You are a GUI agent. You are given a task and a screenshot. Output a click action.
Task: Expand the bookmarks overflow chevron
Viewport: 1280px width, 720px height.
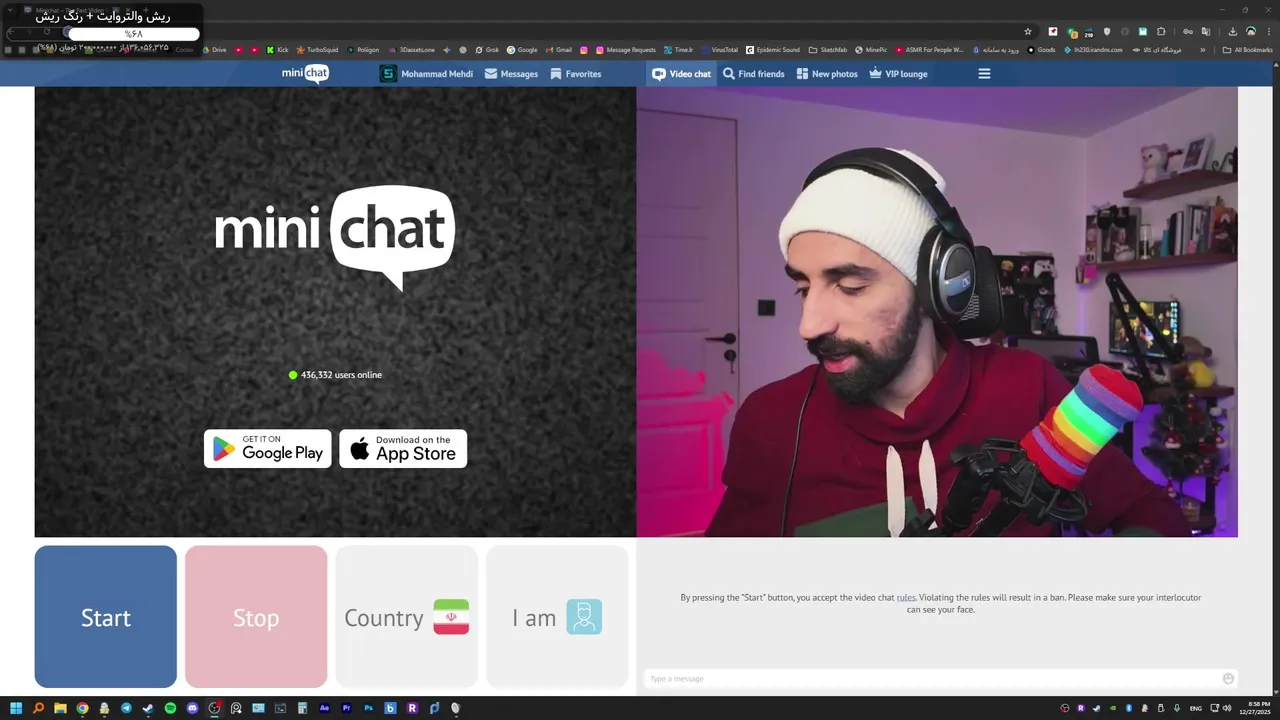pyautogui.click(x=1203, y=50)
